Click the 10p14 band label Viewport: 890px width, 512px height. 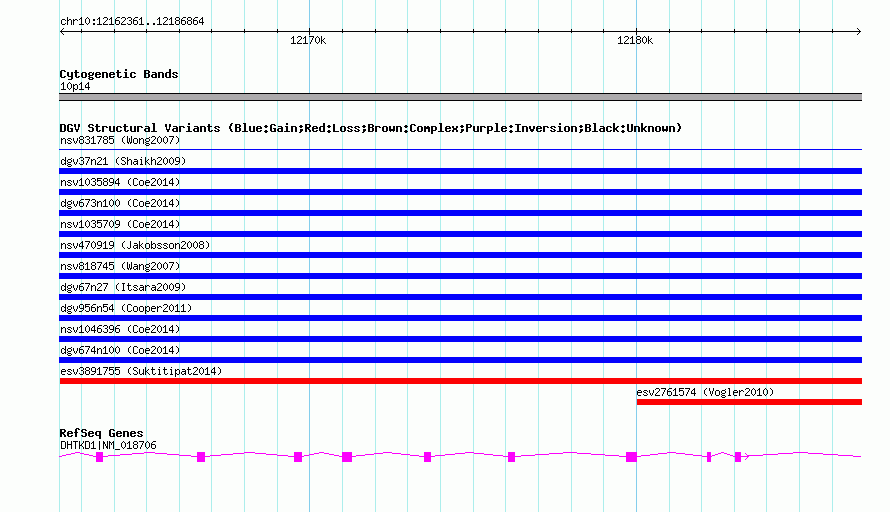point(75,86)
